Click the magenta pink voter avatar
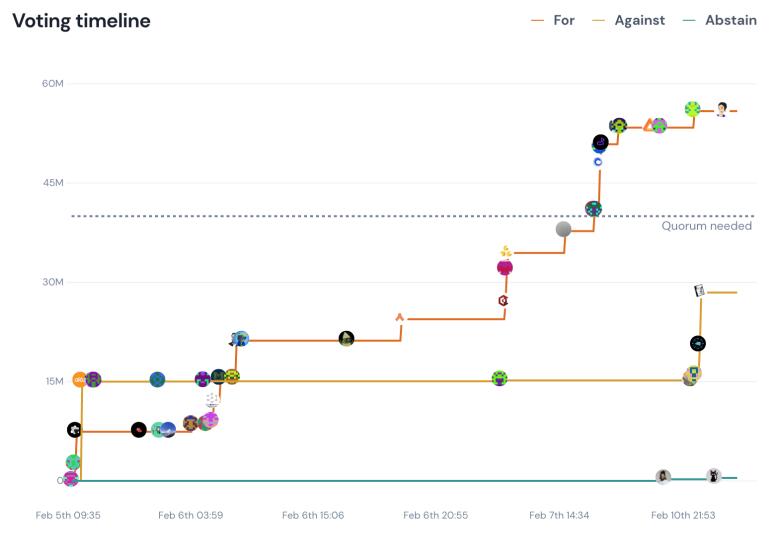The image size is (778, 539). point(505,267)
